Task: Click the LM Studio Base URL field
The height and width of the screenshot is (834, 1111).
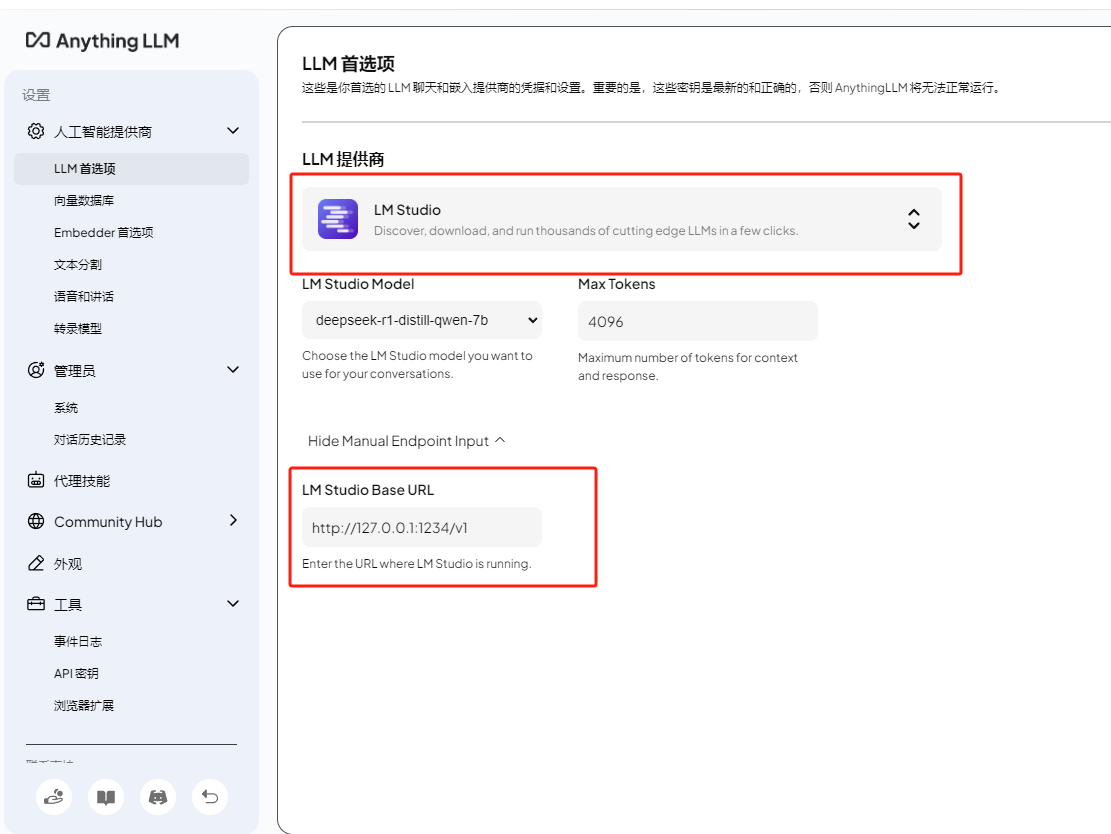Action: point(421,527)
